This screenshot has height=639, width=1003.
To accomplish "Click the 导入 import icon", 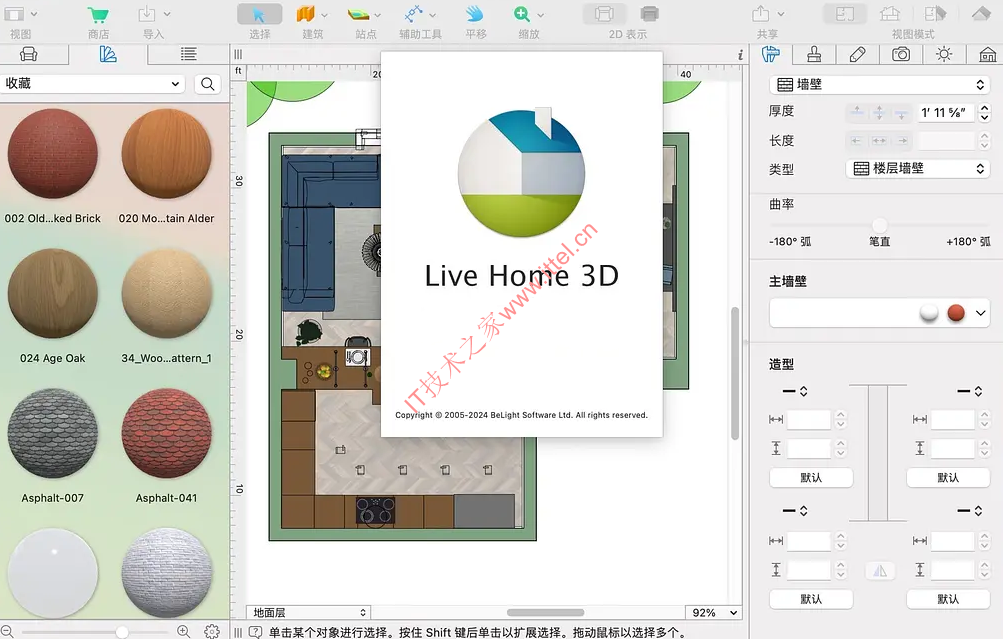I will tap(147, 14).
